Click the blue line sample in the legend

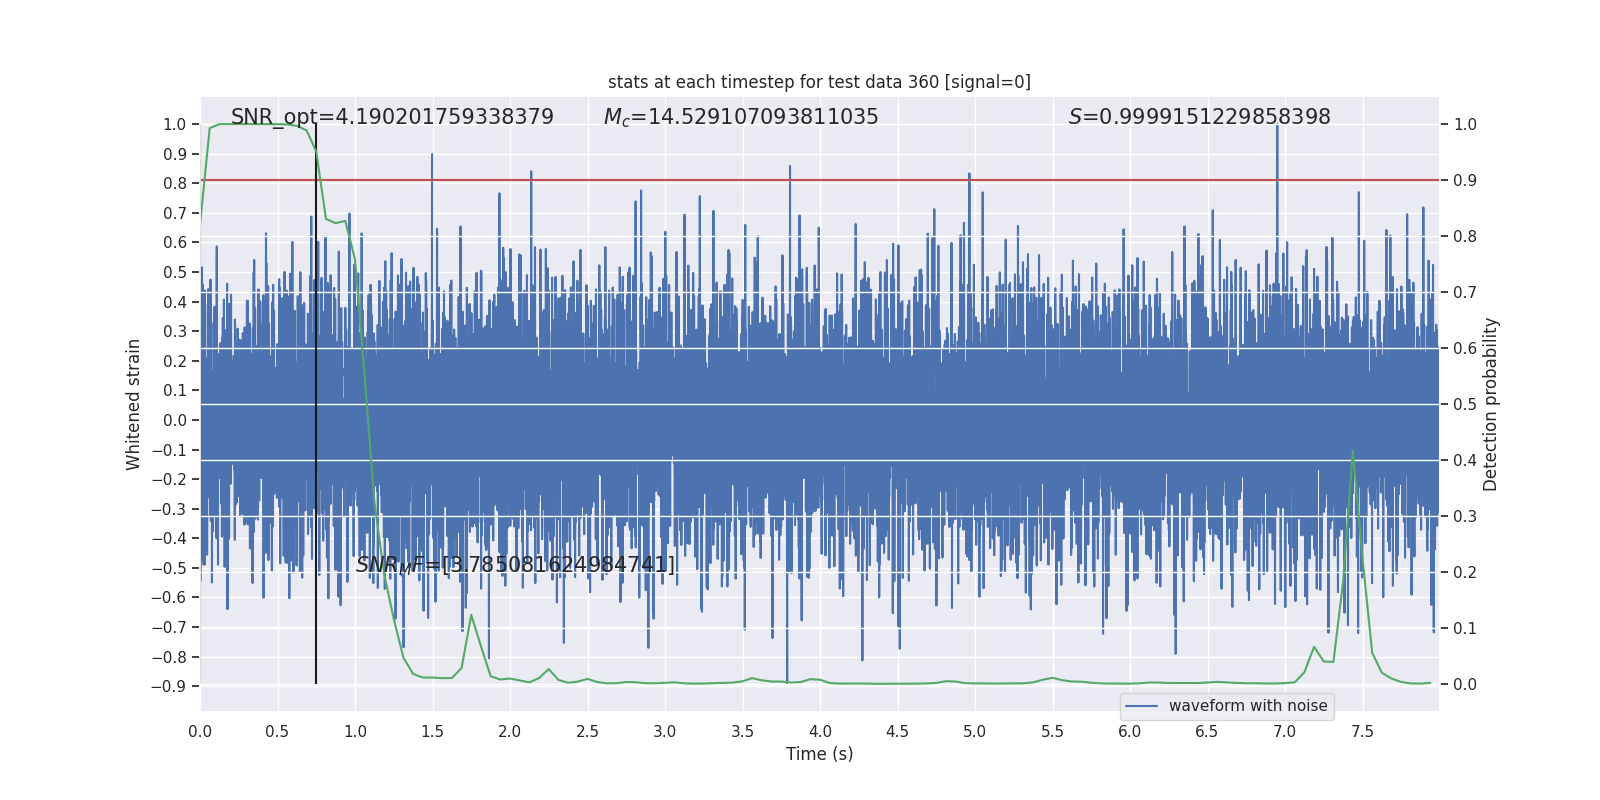tap(1142, 706)
